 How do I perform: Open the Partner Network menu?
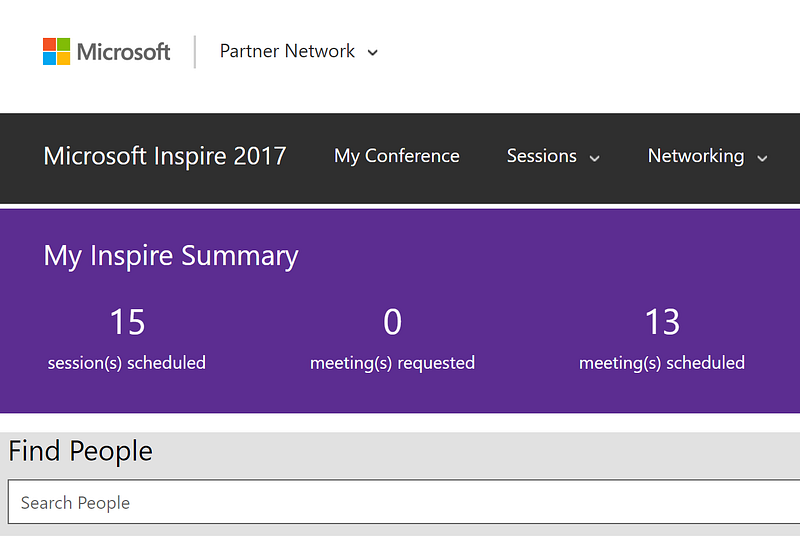(287, 51)
